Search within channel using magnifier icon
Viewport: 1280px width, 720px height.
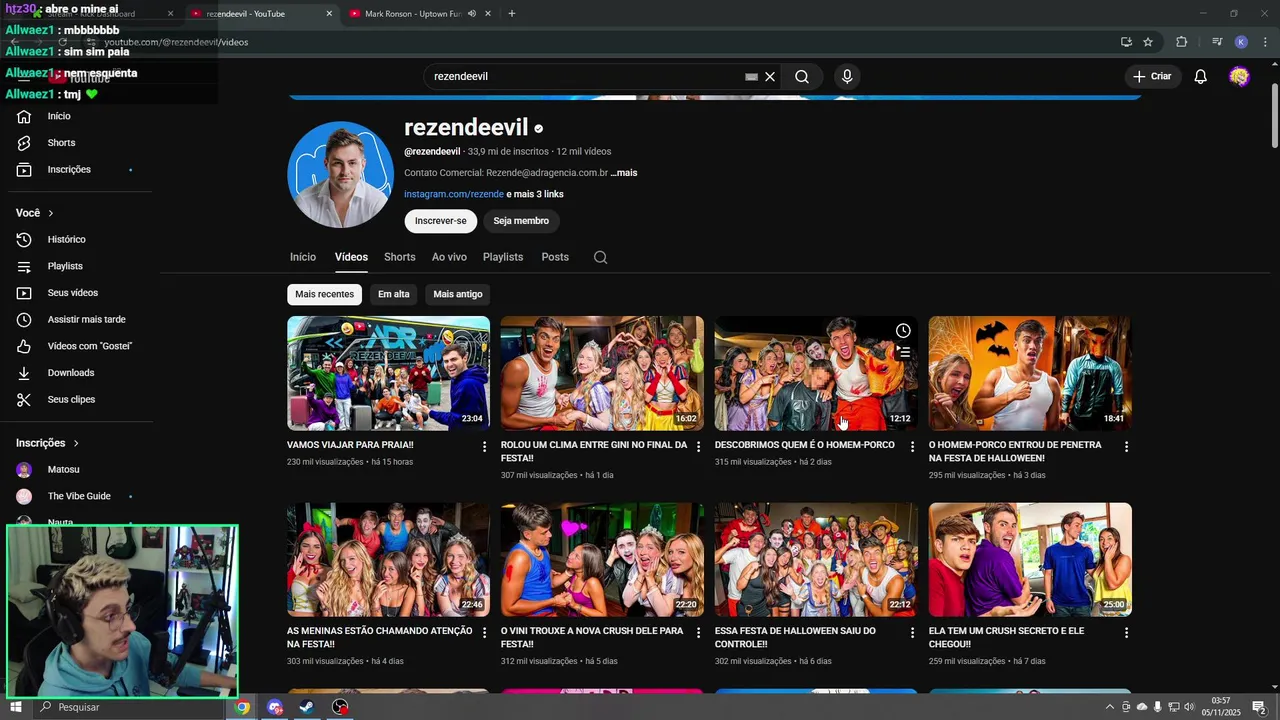[600, 257]
